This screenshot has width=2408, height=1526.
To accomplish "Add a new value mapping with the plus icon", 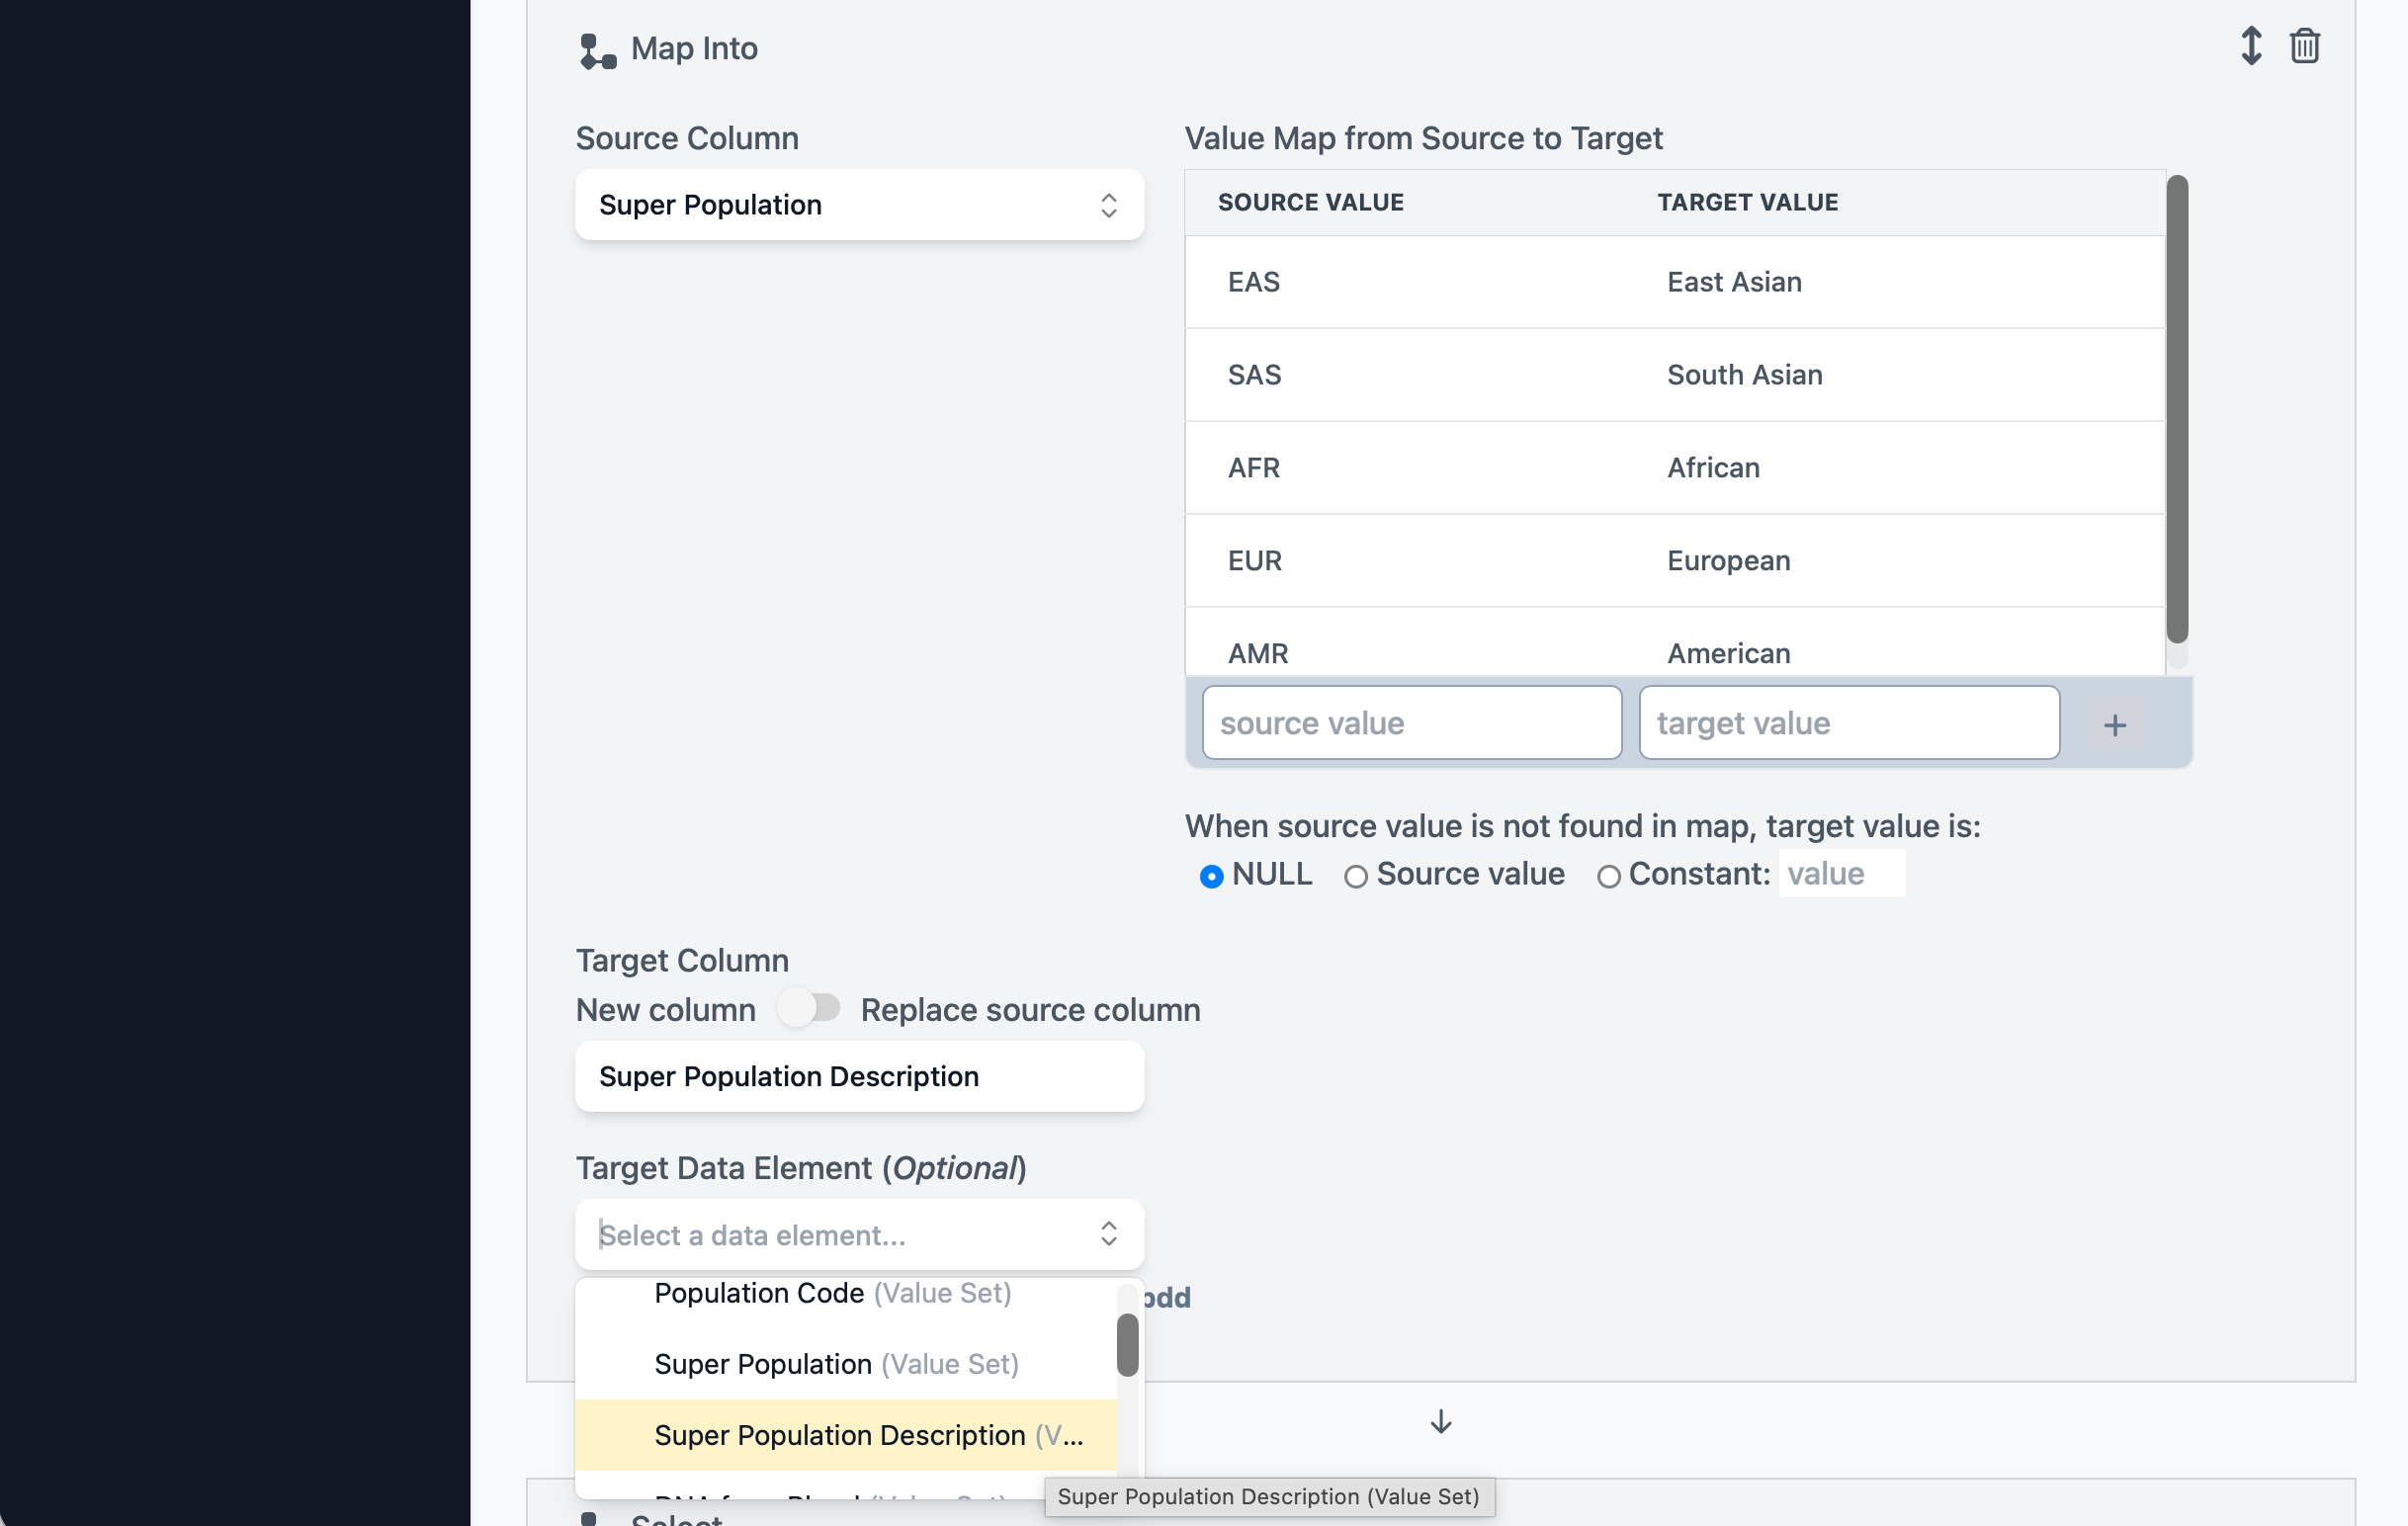I will 2114,723.
